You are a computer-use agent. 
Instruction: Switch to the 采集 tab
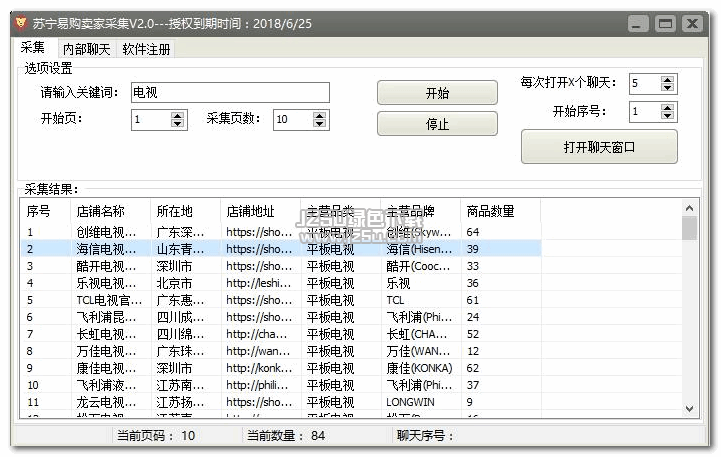point(33,47)
